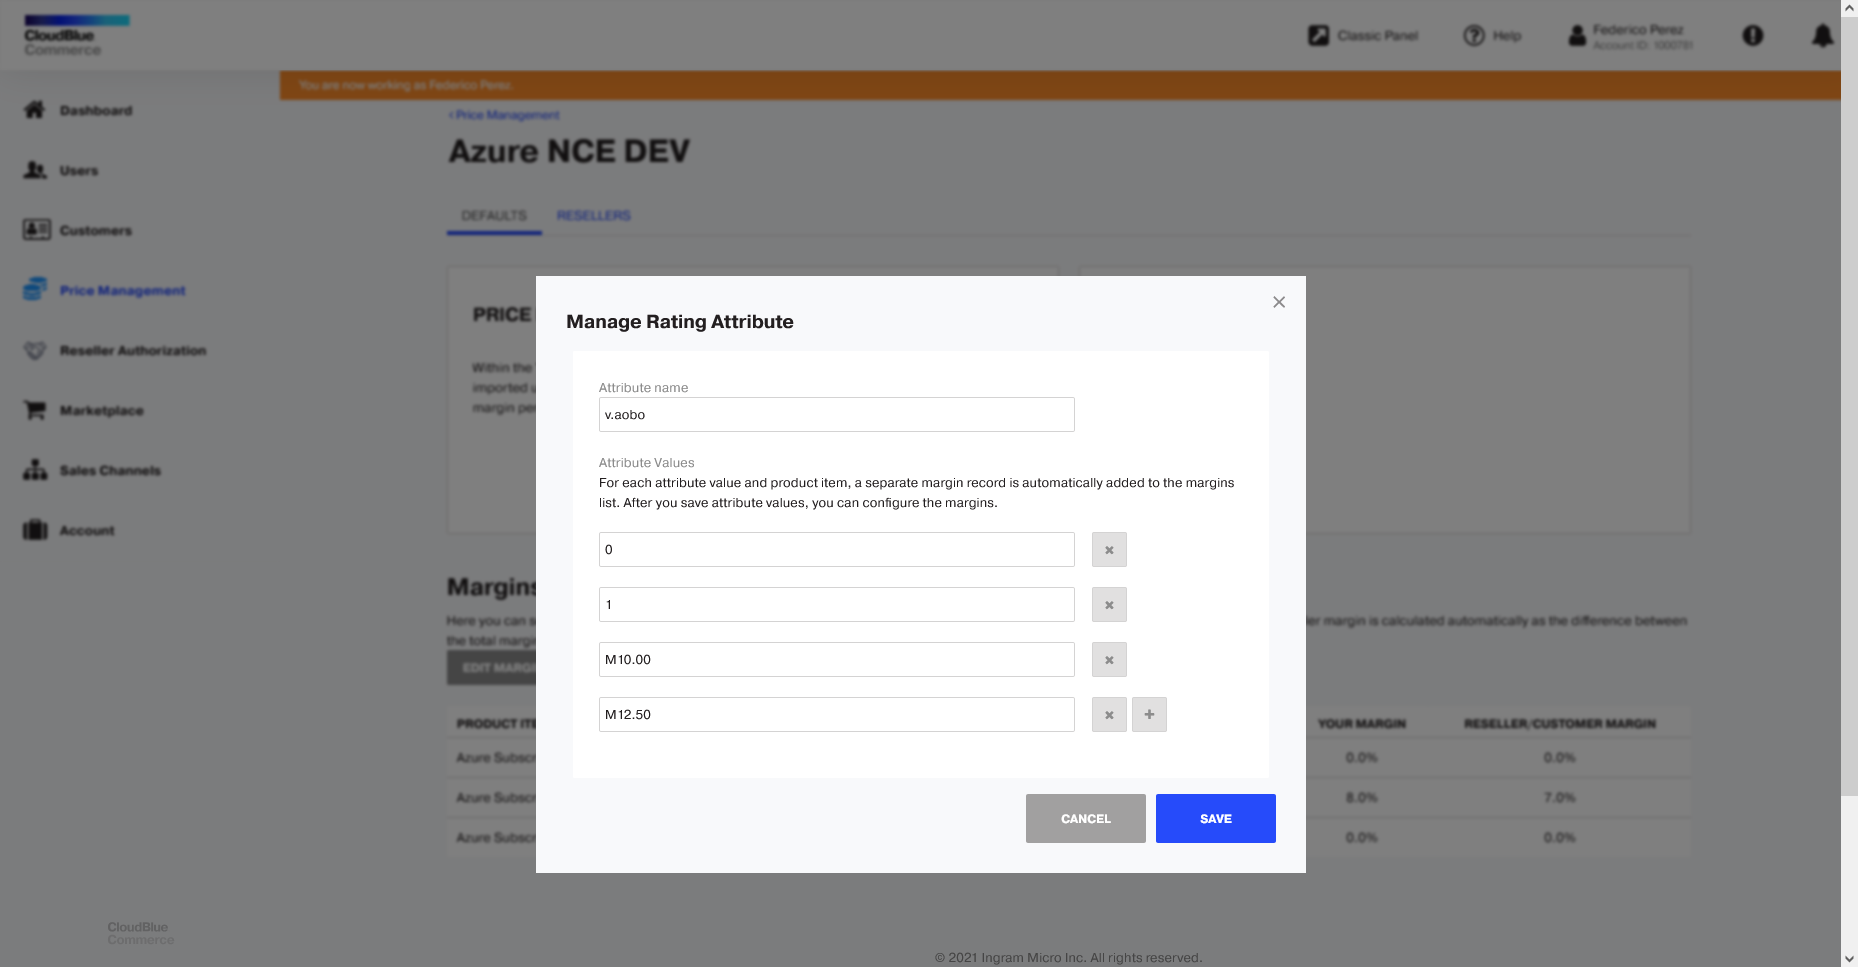Click the CloudBlue Commerce logo

[x=77, y=35]
